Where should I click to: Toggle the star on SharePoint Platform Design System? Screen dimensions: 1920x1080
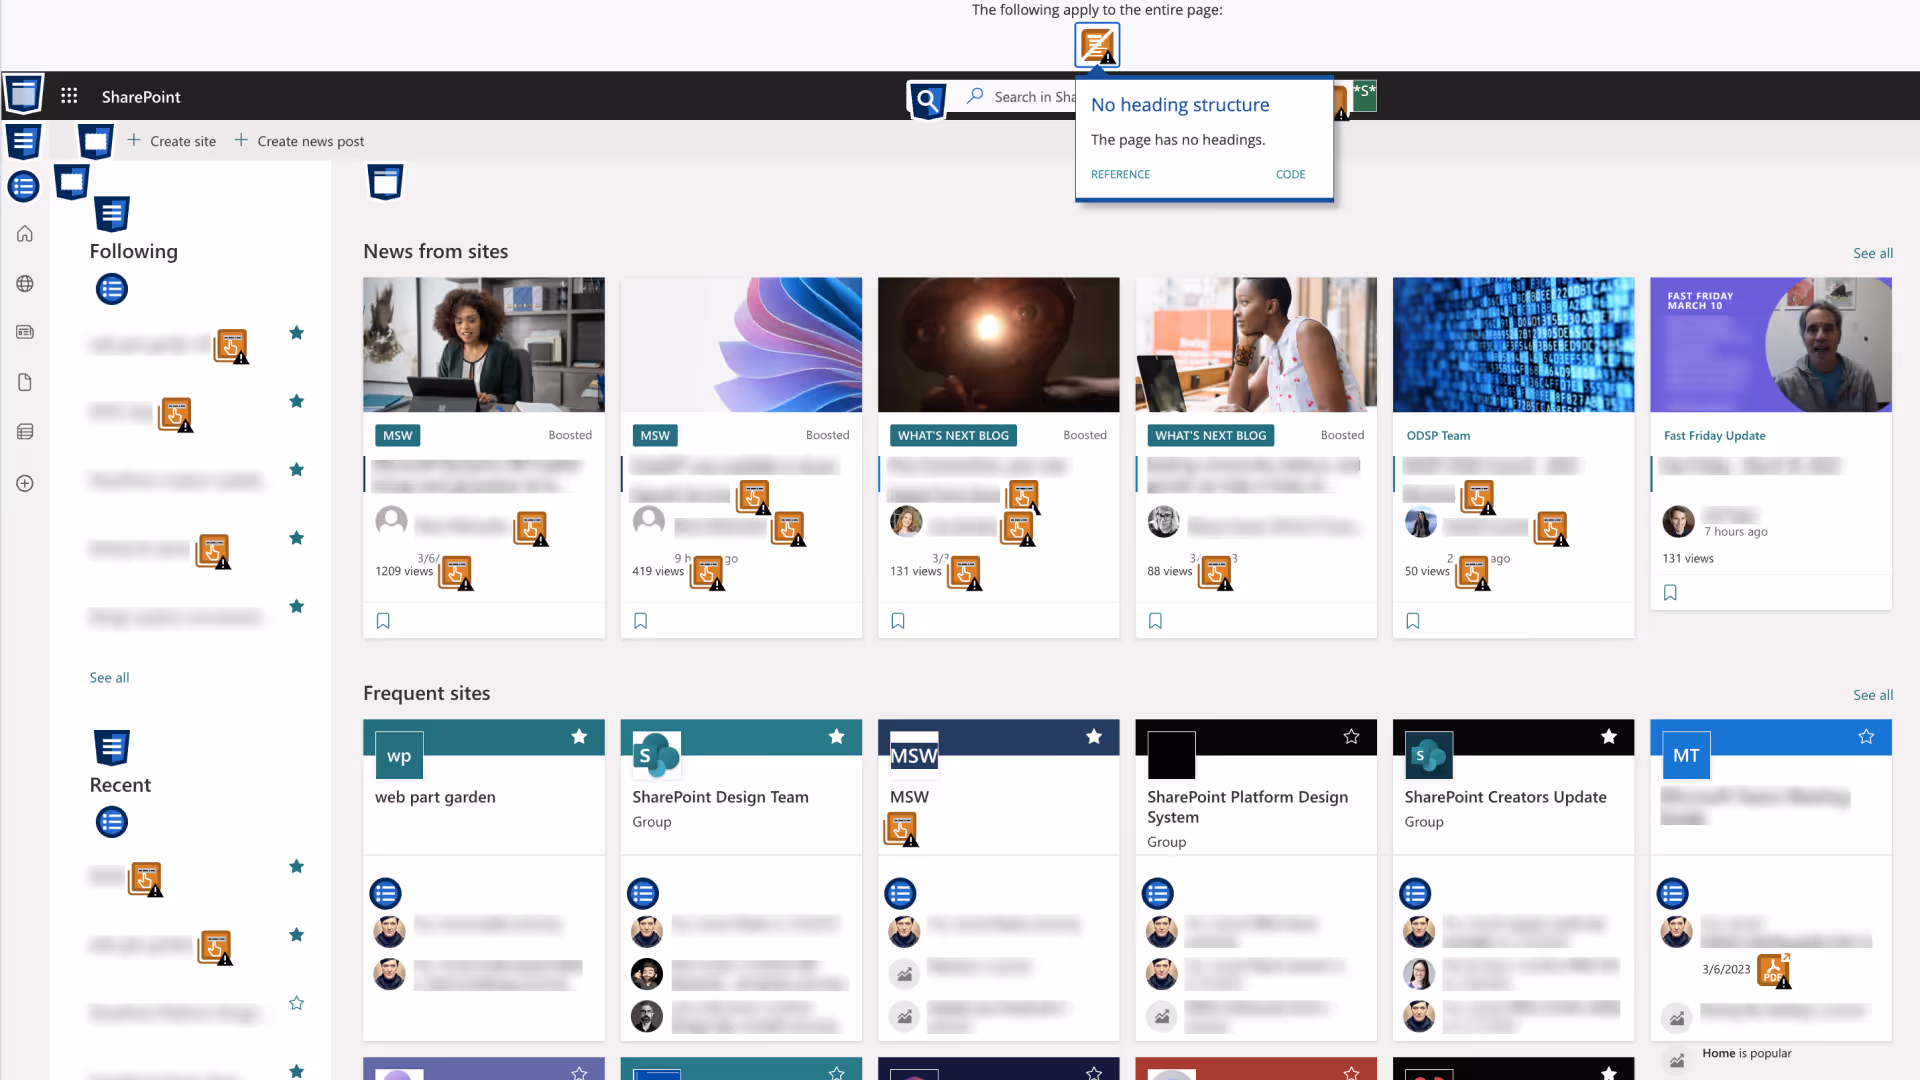tap(1351, 737)
